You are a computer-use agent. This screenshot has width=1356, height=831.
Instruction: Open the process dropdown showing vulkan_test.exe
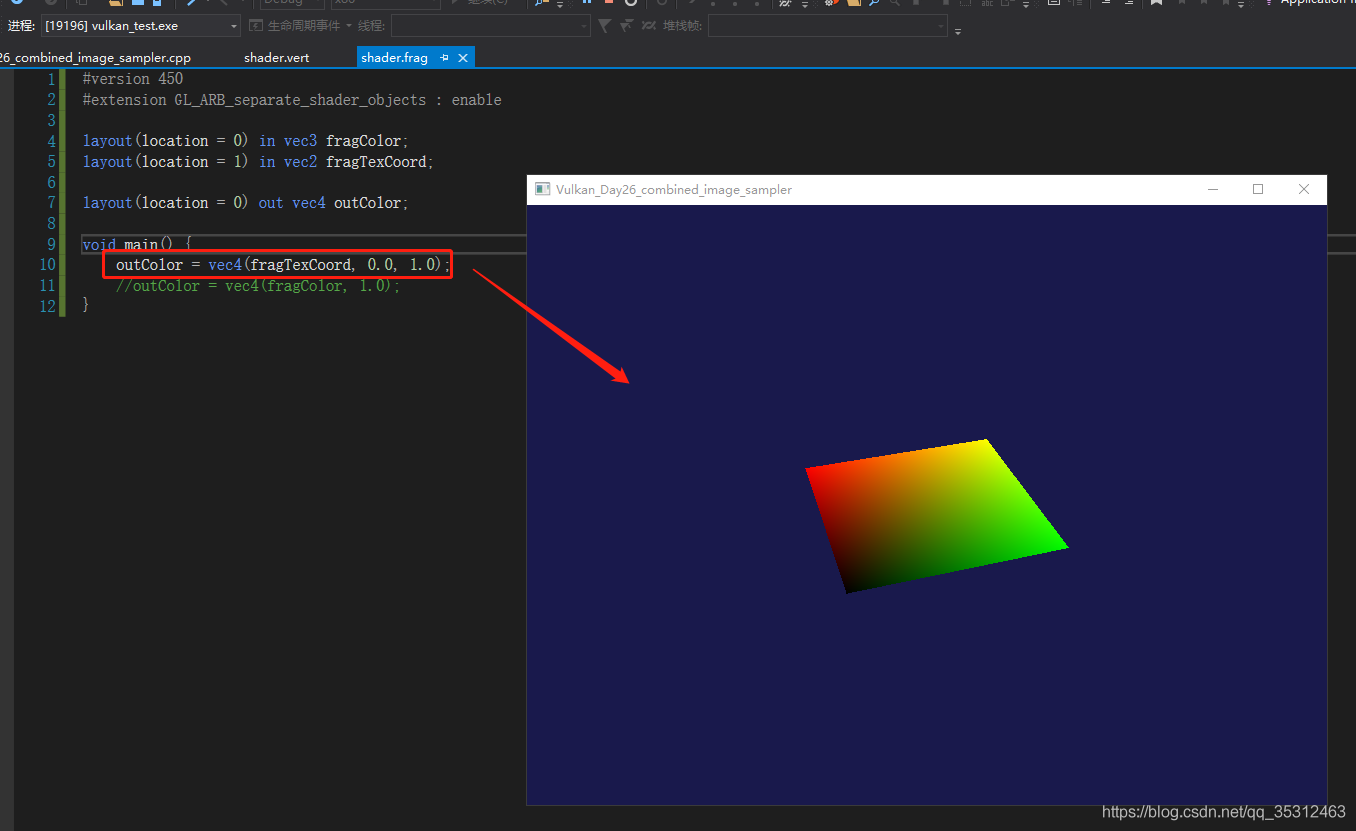[x=234, y=26]
